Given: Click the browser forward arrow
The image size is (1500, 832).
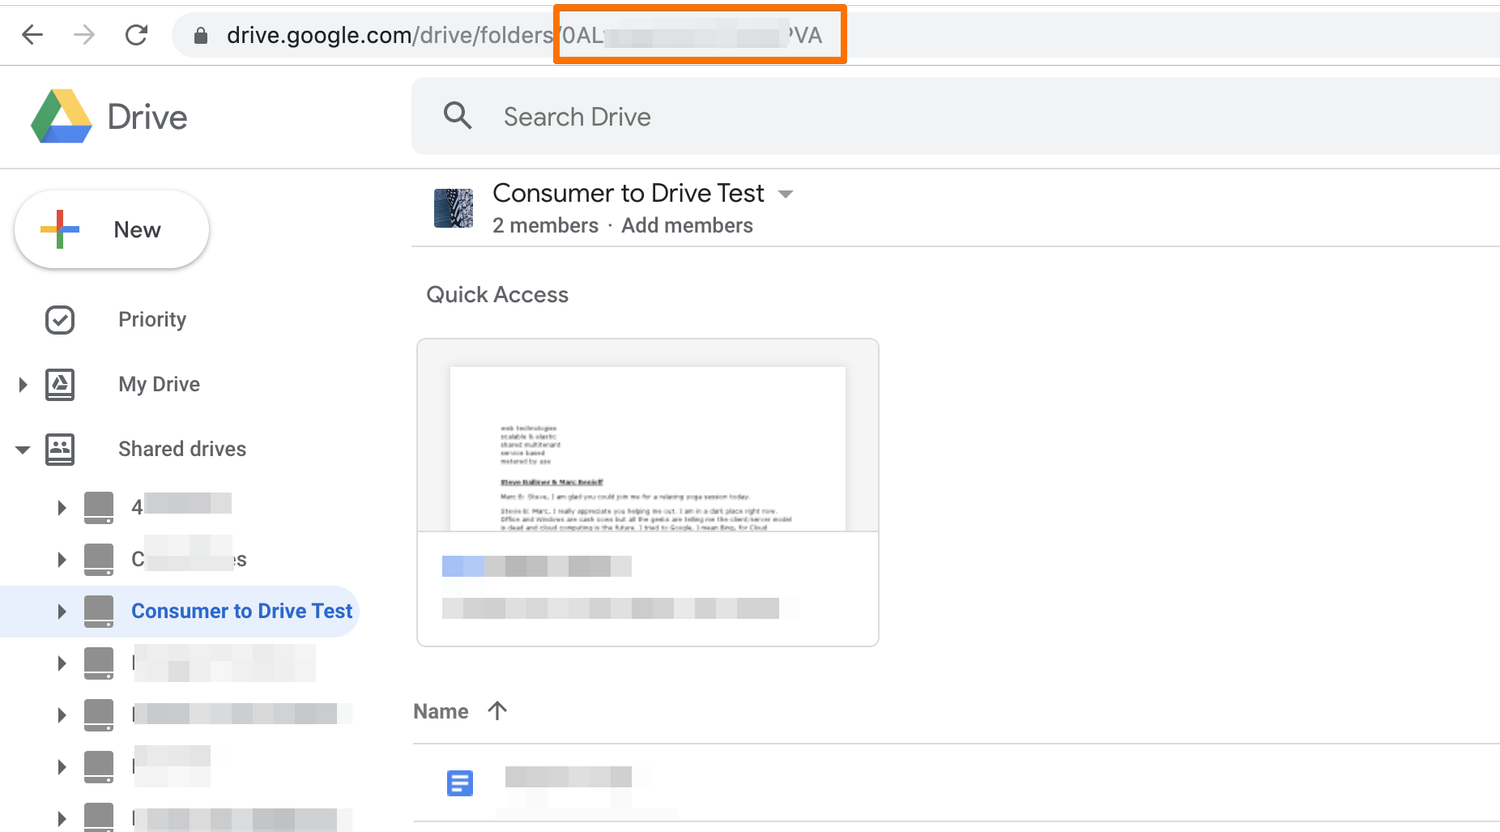Looking at the screenshot, I should click(85, 35).
